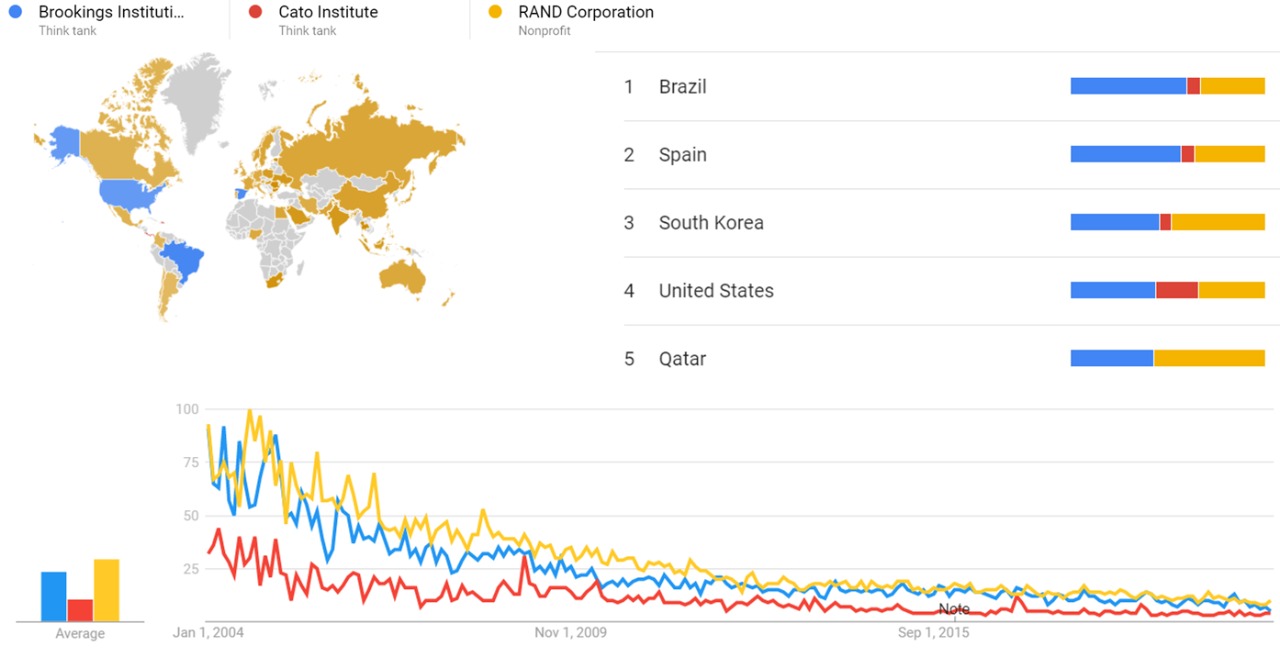Click the yellow Average bar for RAND

(106, 590)
